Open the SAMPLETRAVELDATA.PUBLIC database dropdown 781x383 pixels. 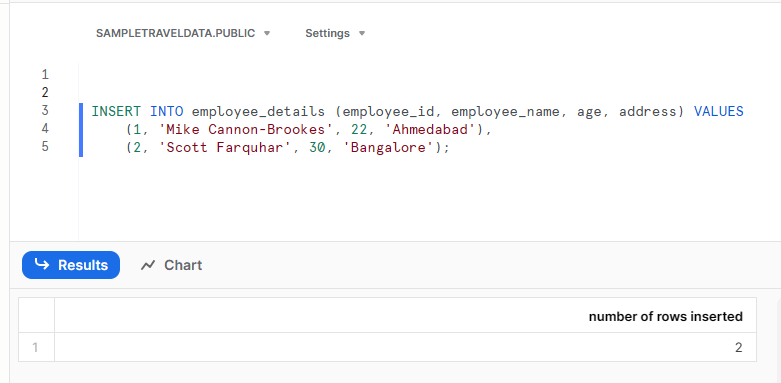[183, 33]
